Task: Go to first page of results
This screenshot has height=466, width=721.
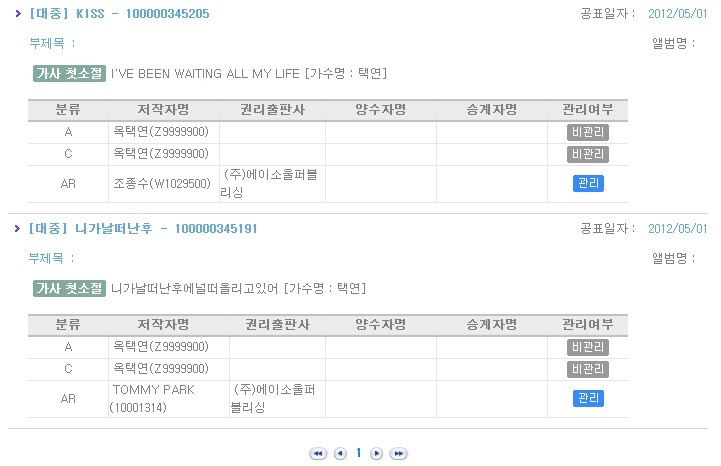Action: tap(318, 454)
